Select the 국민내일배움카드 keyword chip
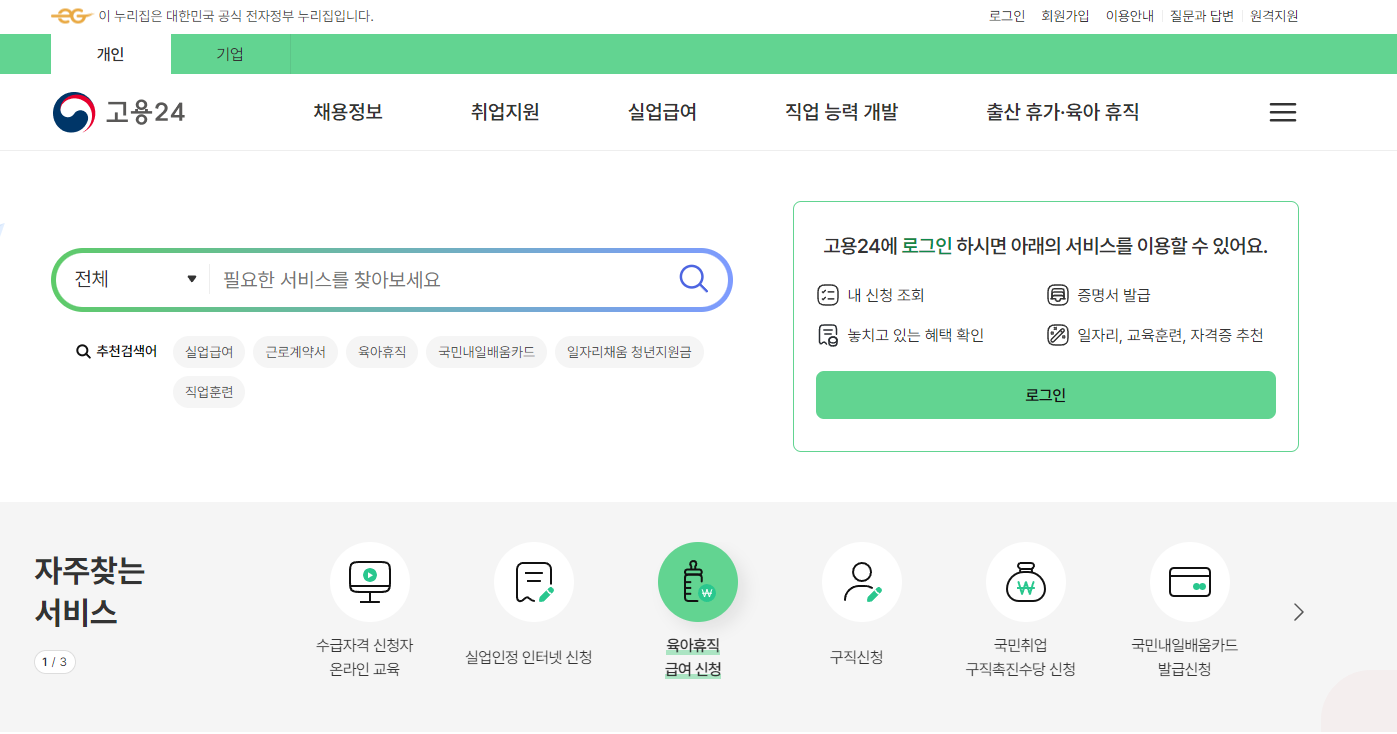Screen dimensions: 1397x734 tap(486, 352)
